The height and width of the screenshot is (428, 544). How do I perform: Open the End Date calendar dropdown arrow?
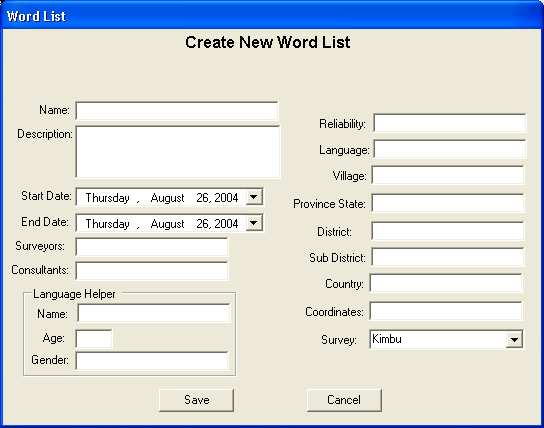[x=254, y=223]
